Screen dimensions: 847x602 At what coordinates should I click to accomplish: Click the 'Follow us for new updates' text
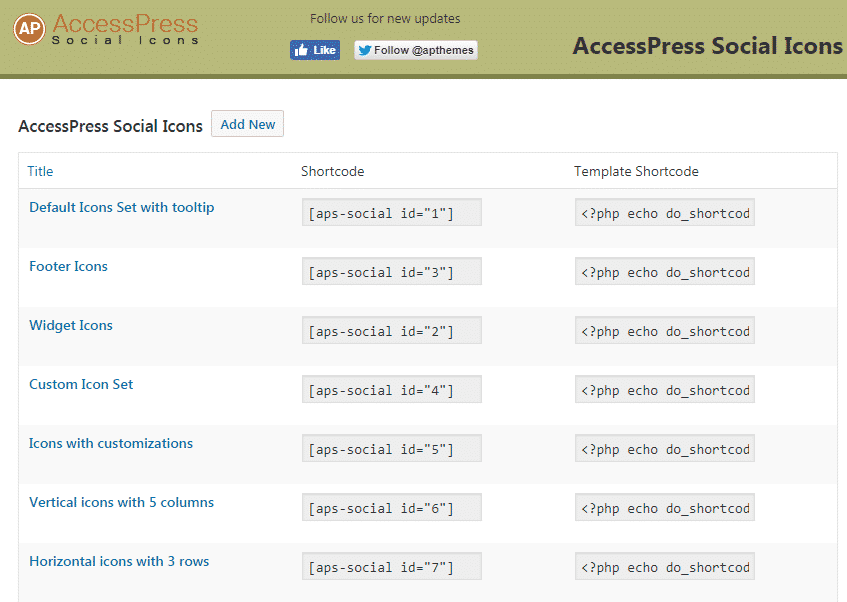click(385, 18)
